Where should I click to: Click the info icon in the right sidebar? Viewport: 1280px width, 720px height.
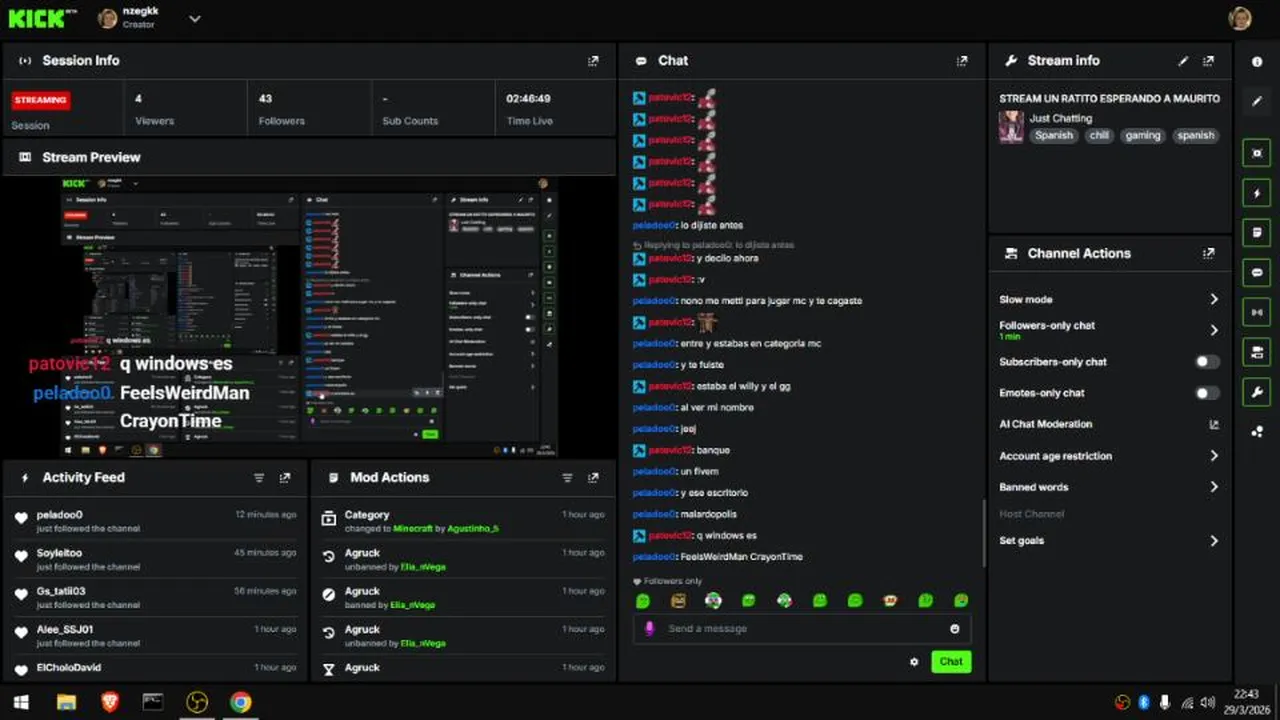[1257, 61]
